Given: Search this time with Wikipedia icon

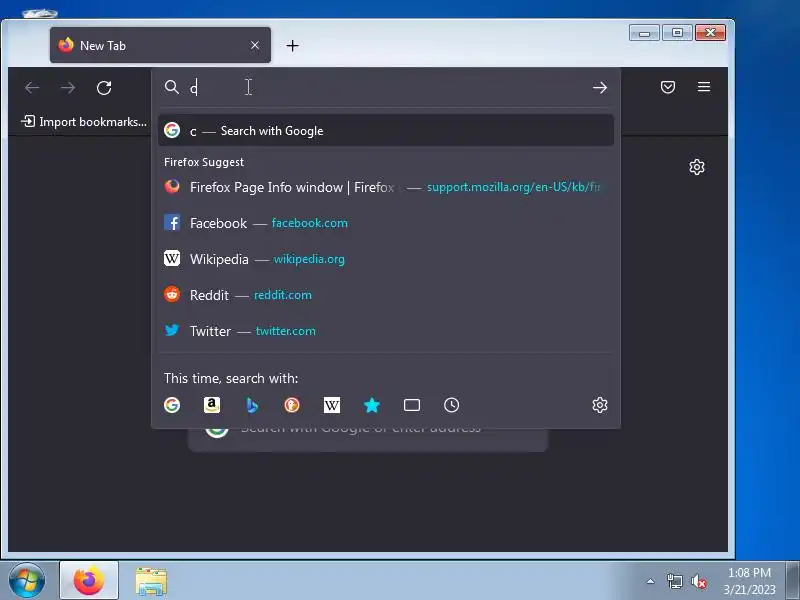Looking at the screenshot, I should [332, 405].
